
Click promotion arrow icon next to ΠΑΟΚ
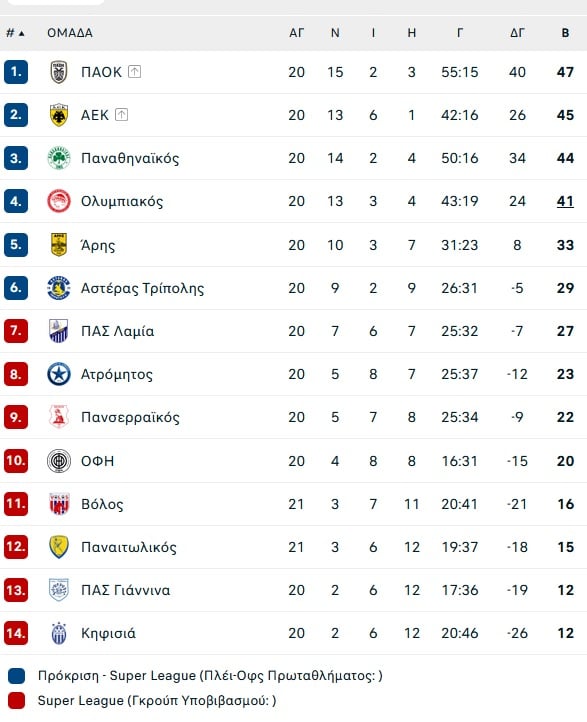click(x=134, y=72)
